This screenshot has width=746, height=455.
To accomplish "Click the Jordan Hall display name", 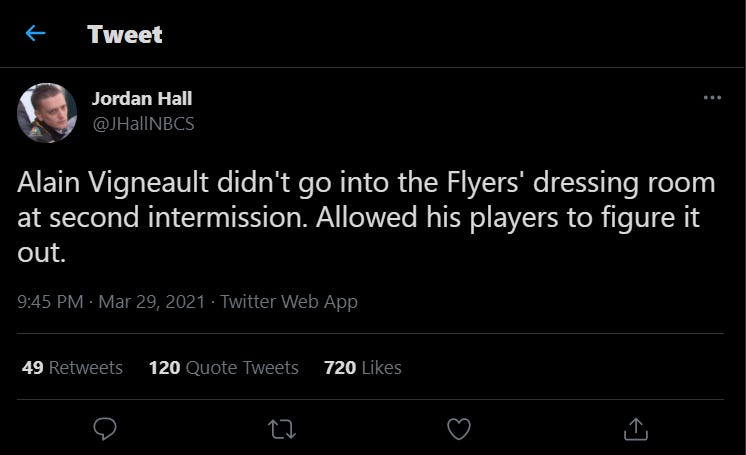I will pyautogui.click(x=141, y=98).
